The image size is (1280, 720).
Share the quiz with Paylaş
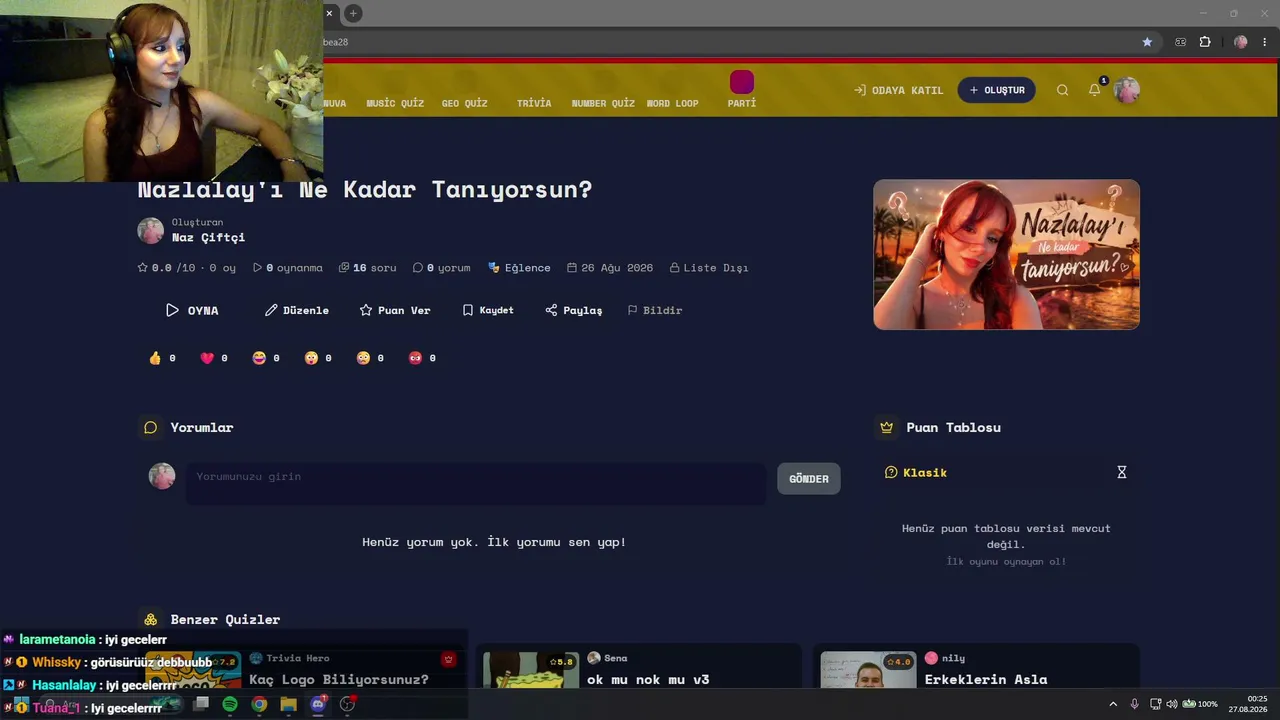[x=574, y=310]
